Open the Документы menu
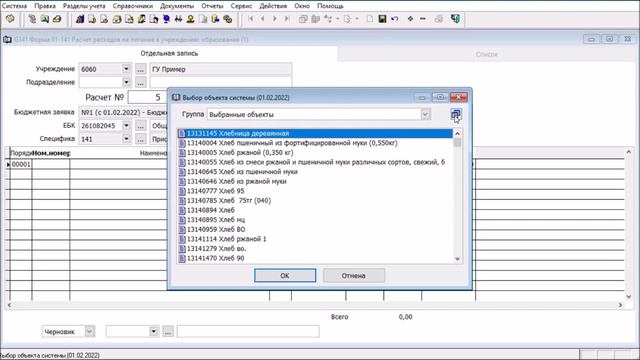This screenshot has width=640, height=360. tap(177, 6)
